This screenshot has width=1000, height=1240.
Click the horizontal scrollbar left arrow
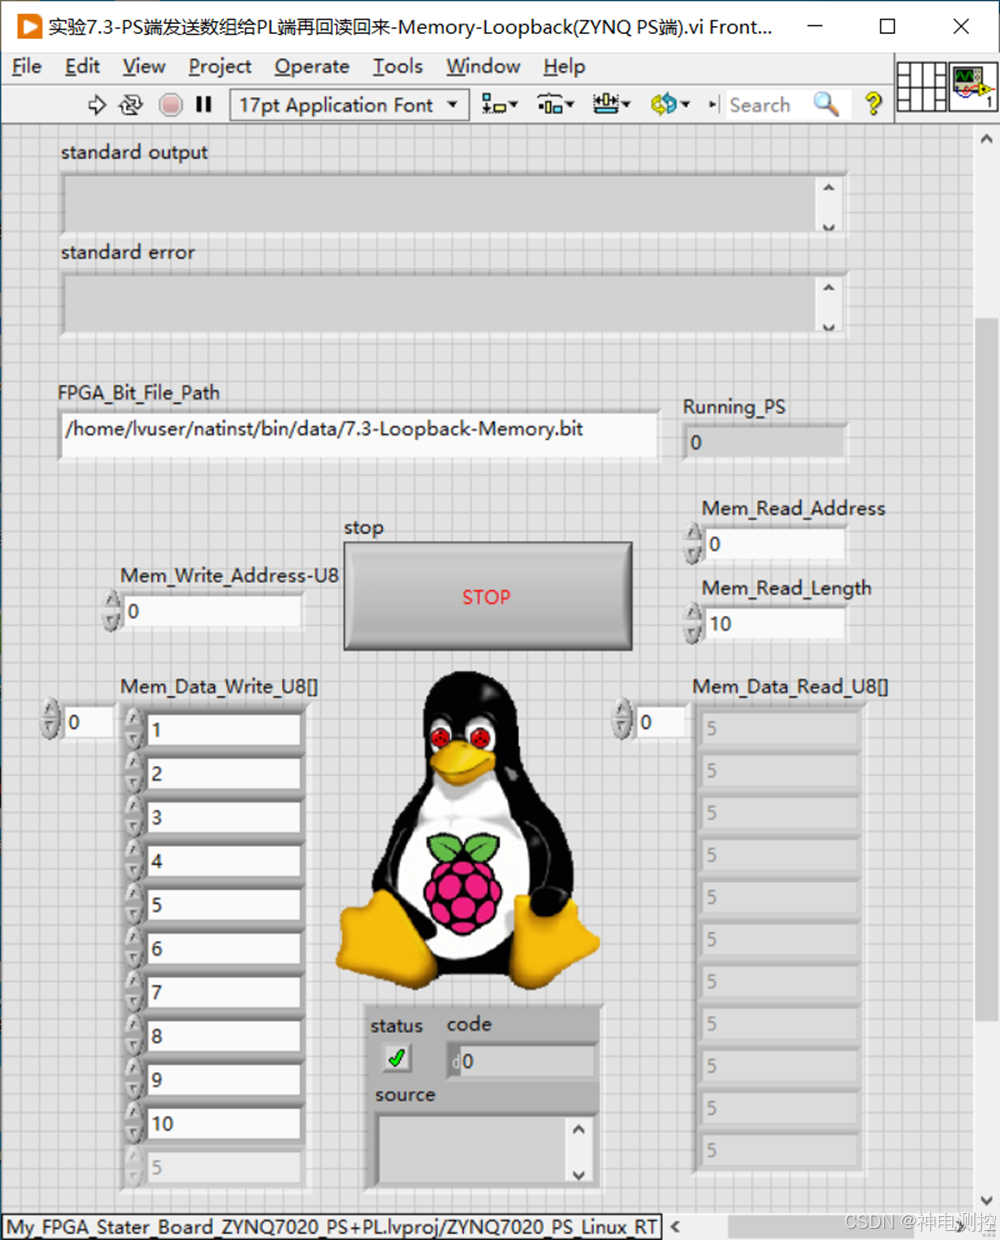[676, 1226]
